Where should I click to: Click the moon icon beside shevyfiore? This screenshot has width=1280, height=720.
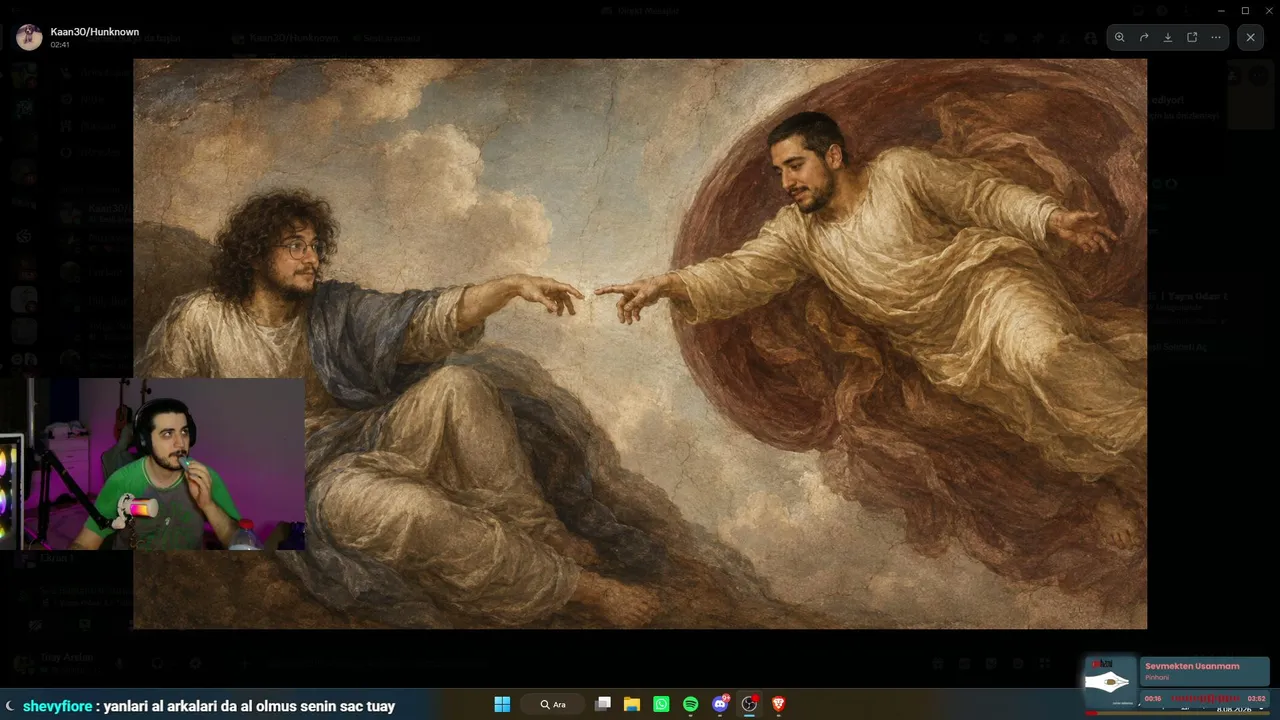(x=10, y=706)
